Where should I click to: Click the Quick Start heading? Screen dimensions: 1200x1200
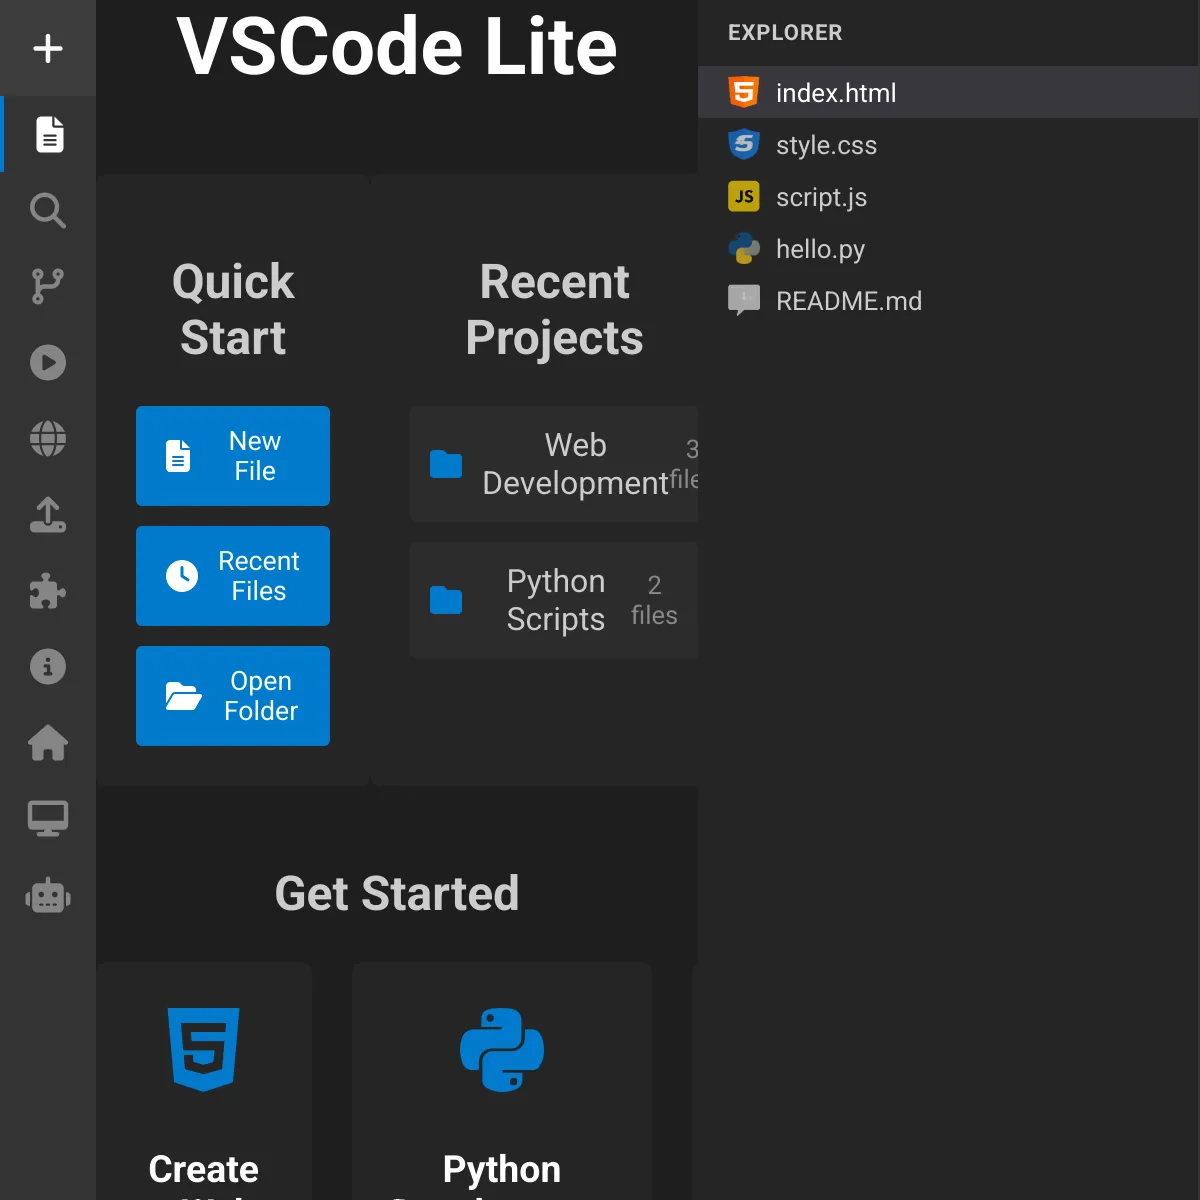click(x=233, y=309)
